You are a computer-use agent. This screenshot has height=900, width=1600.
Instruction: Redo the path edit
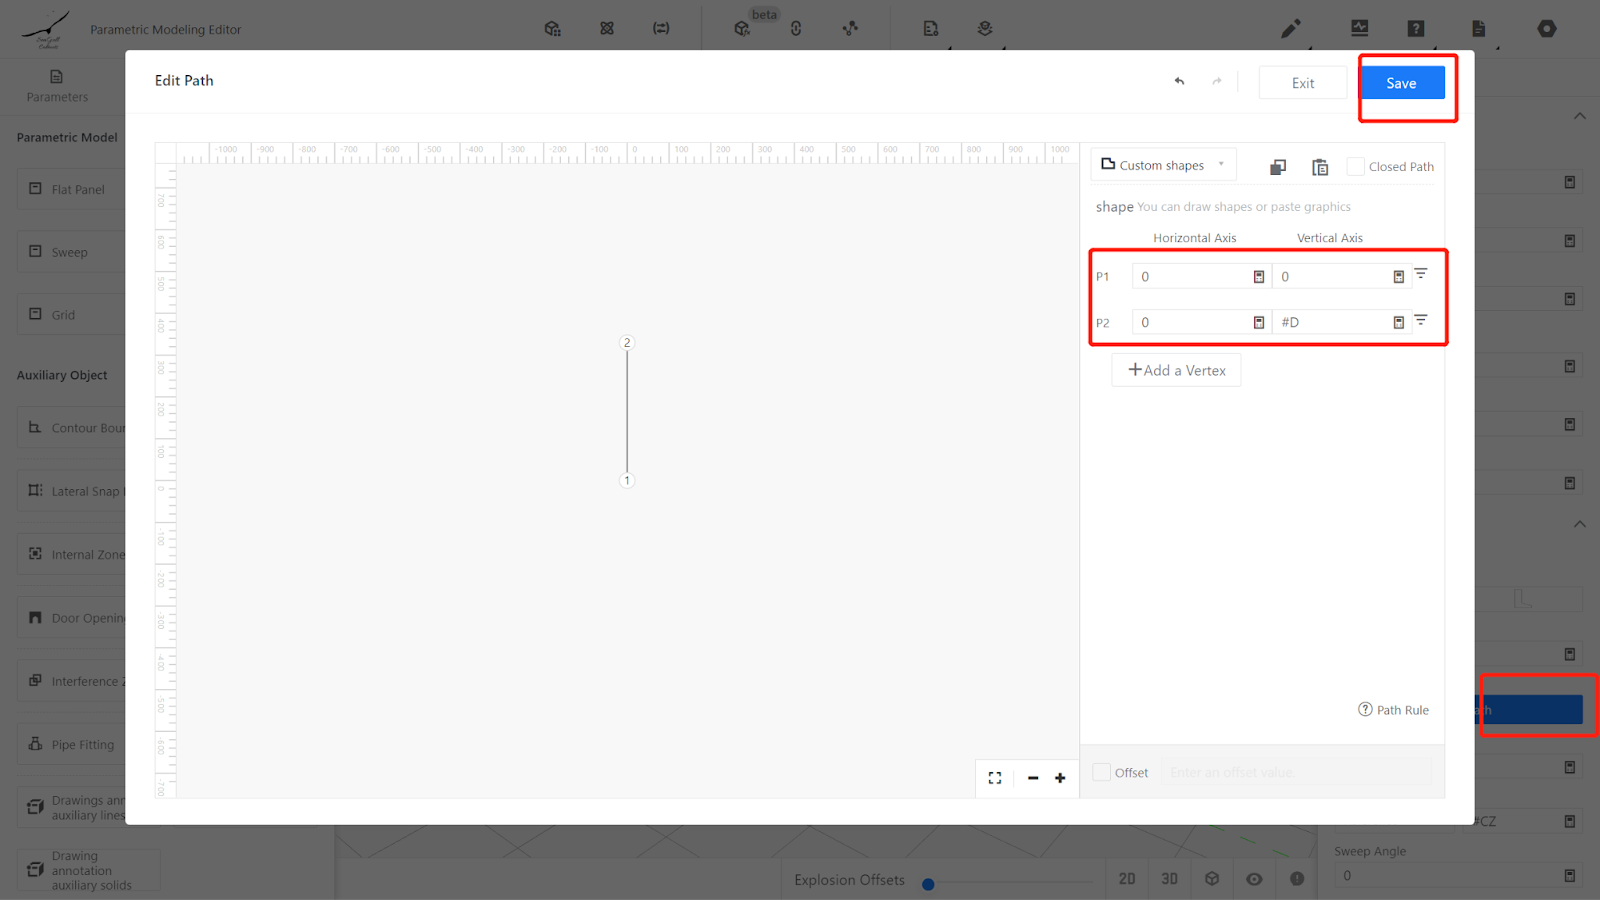pos(1217,82)
